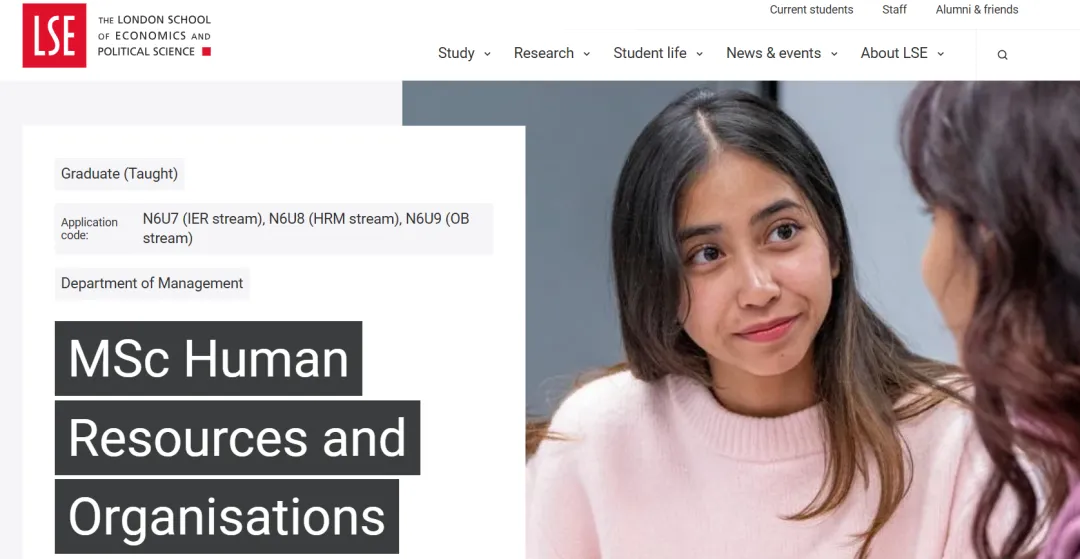Open the Student life navigation item
The height and width of the screenshot is (559, 1080).
click(x=650, y=53)
